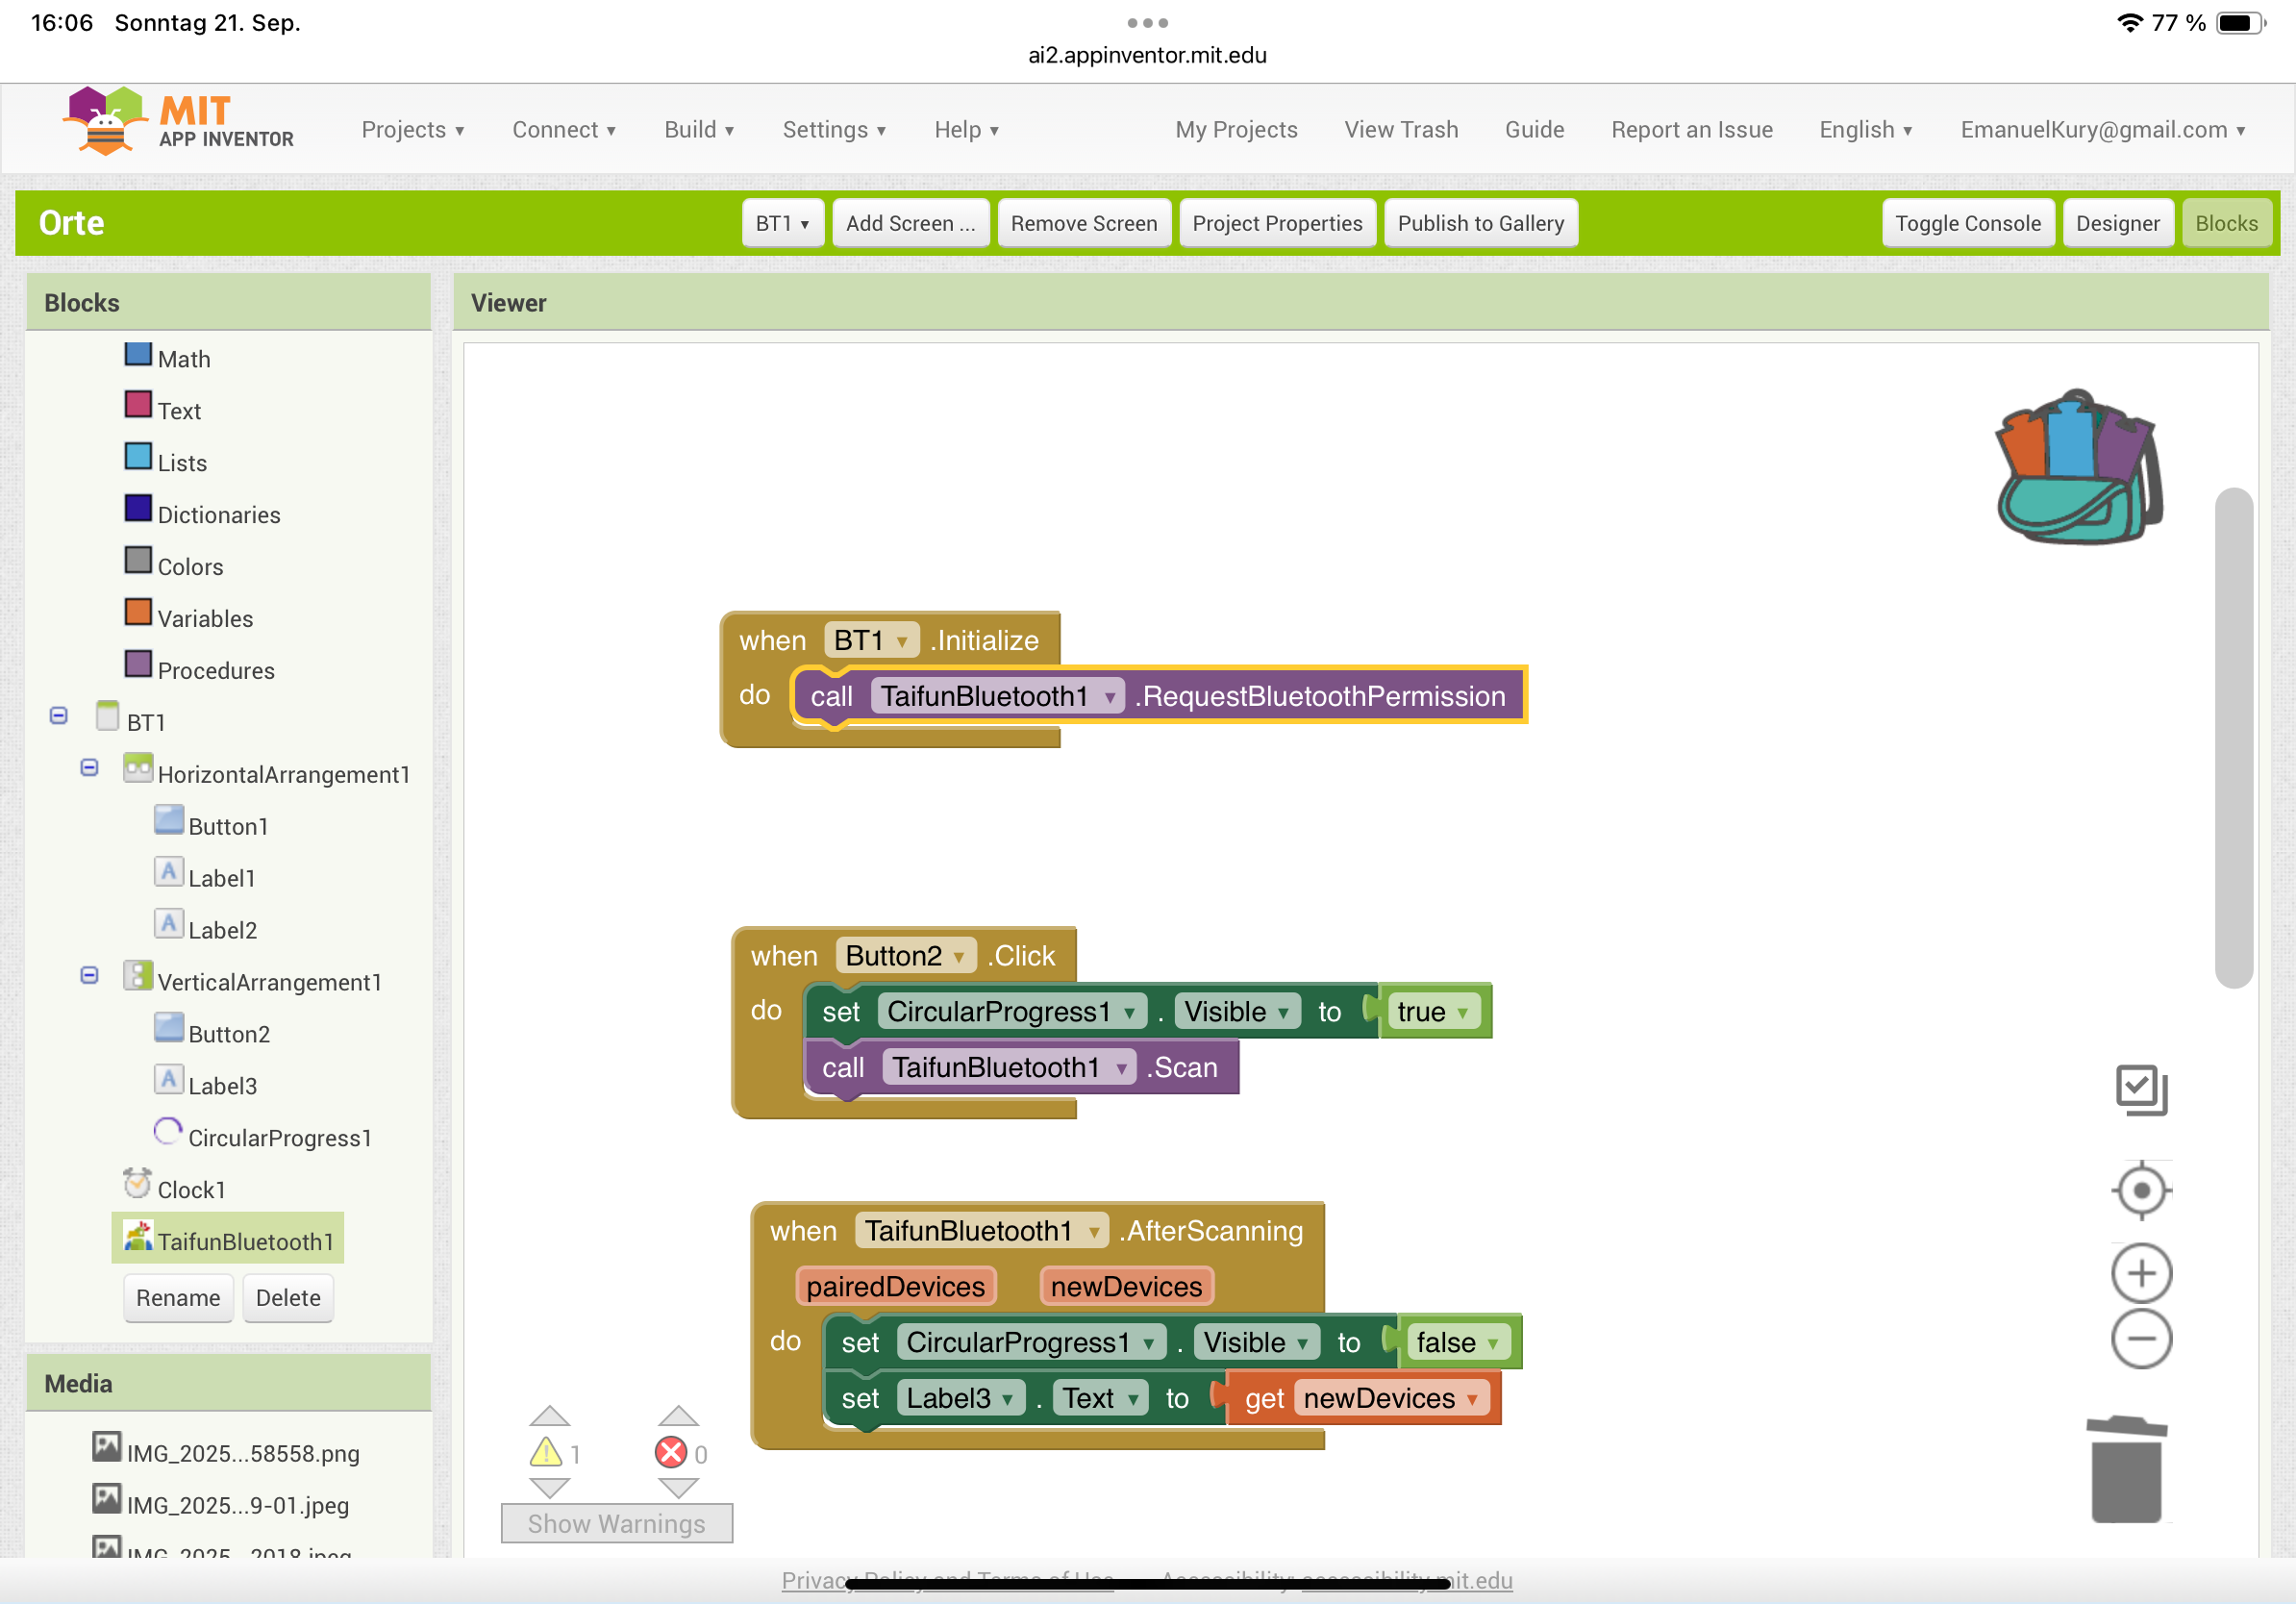Click the red error indicator icon
This screenshot has width=2296, height=1604.
click(670, 1452)
